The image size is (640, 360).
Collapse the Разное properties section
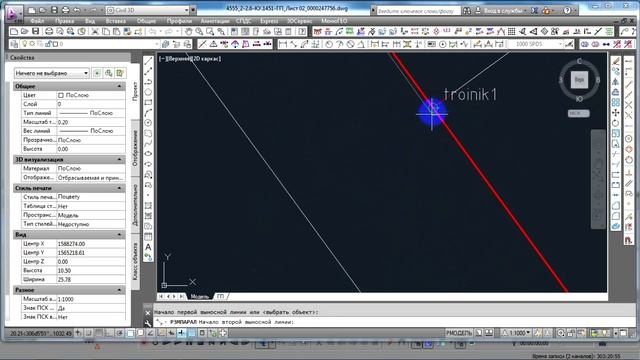pyautogui.click(x=119, y=290)
